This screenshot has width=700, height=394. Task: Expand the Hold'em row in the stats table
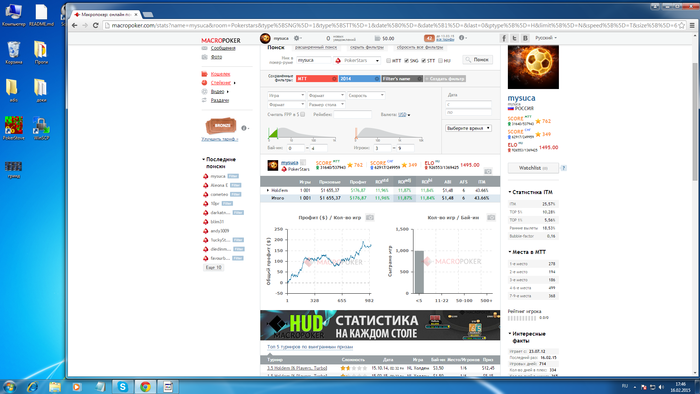click(x=268, y=191)
